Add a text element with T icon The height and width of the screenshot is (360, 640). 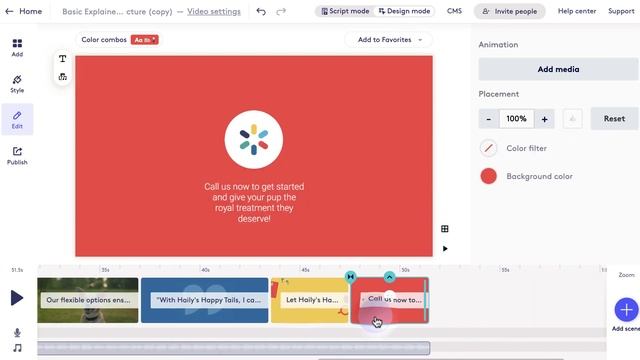[62, 59]
